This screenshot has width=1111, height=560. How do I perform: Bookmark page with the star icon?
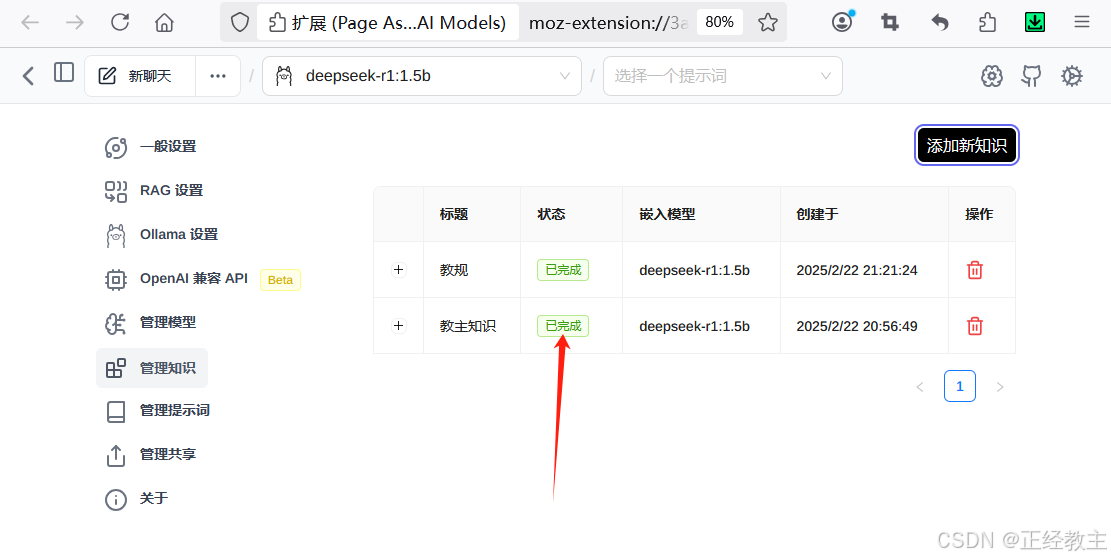[767, 23]
